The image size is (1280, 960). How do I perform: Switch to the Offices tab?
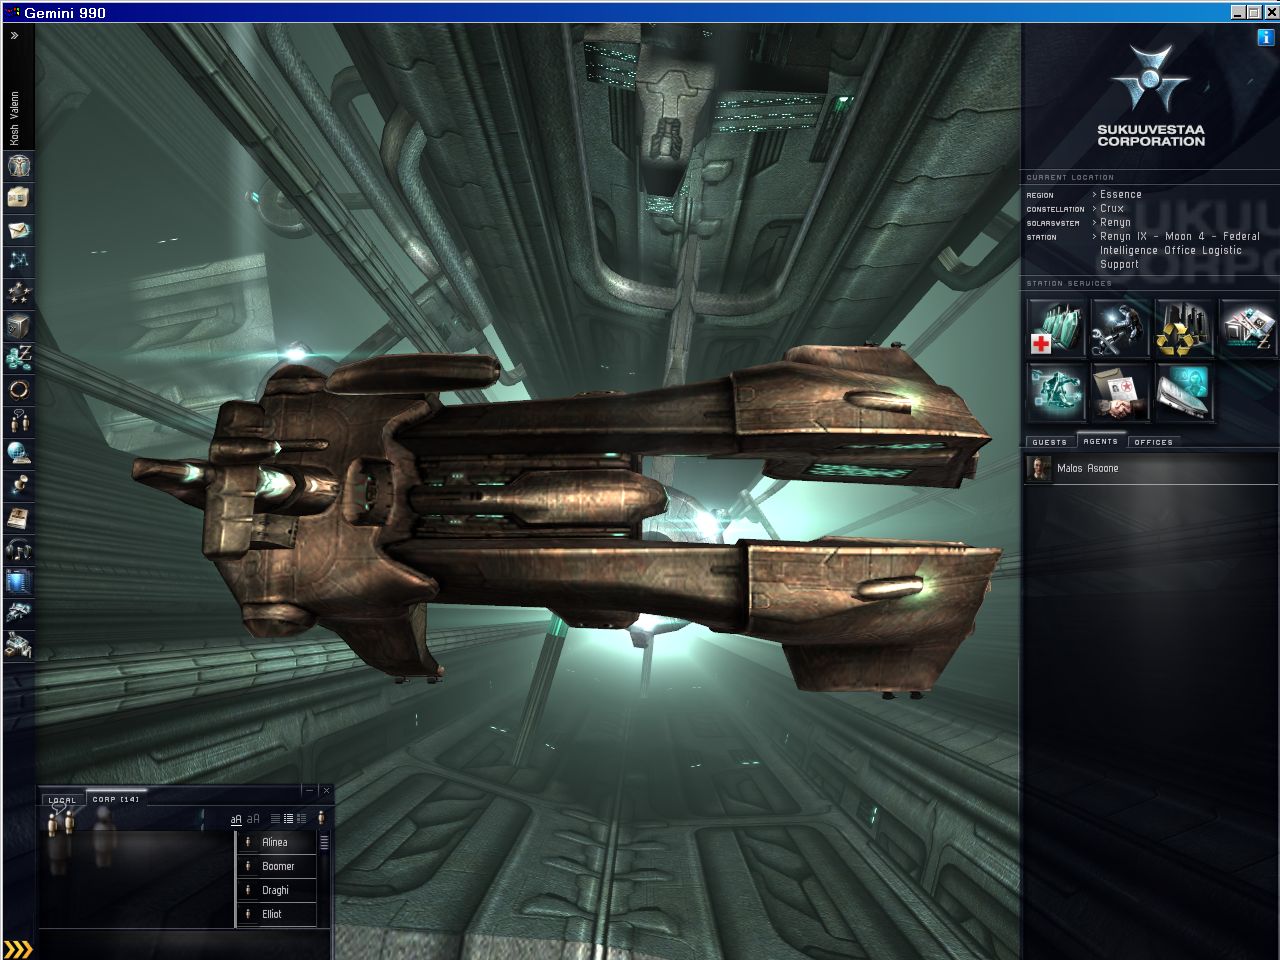point(1153,441)
